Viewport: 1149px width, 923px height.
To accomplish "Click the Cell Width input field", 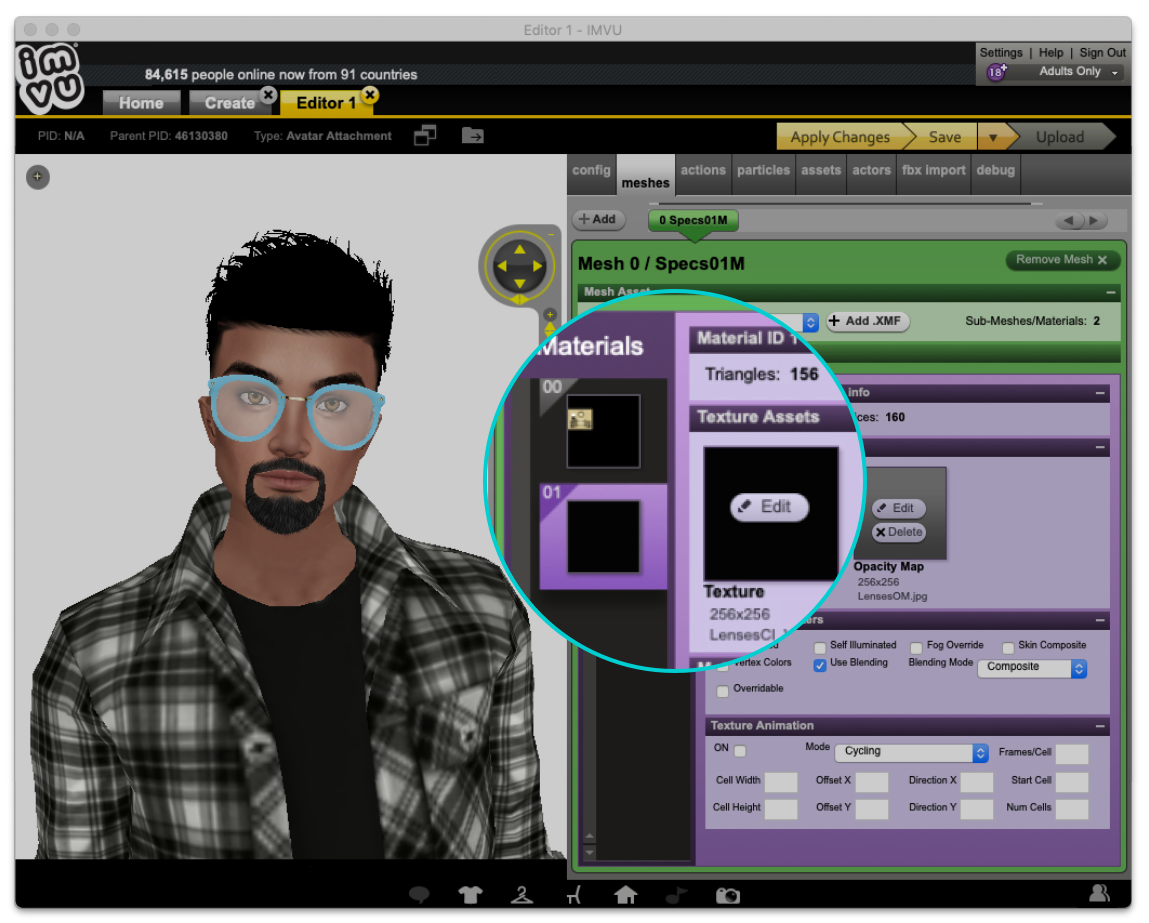I will 781,782.
